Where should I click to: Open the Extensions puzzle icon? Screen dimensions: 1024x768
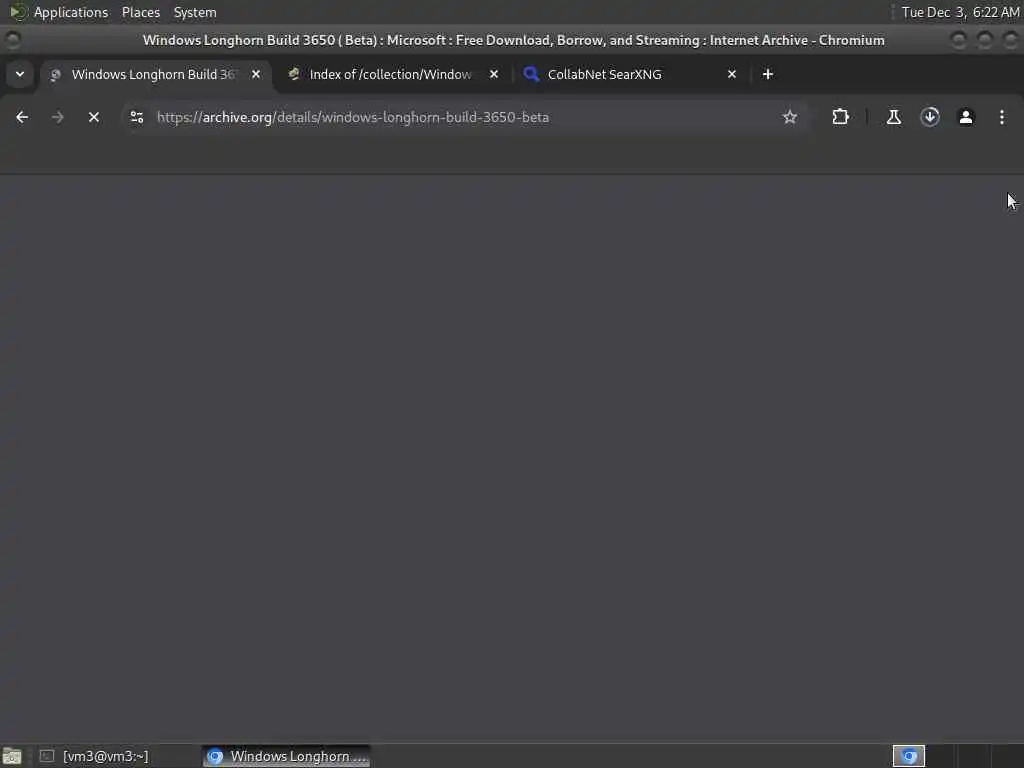(x=840, y=117)
